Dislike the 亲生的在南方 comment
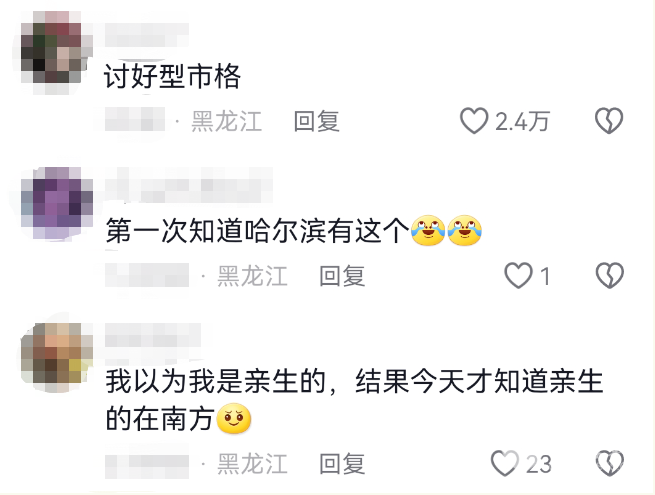The image size is (655, 495). (x=609, y=463)
